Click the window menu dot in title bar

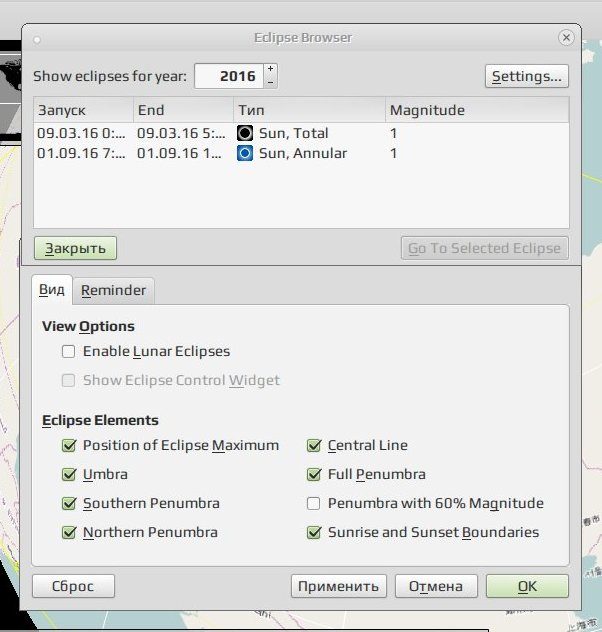[x=37, y=40]
